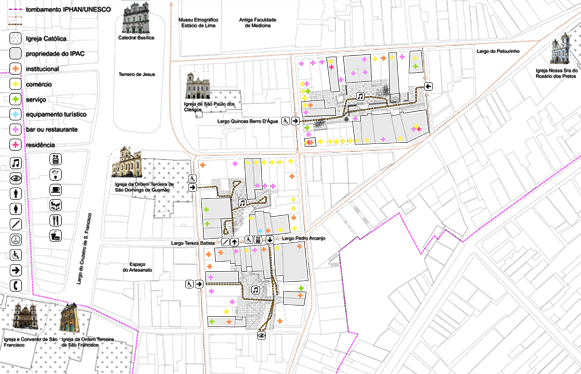Screen dimensions: 581x374
Task: Click the dotted Igreja Católica legend swatch
Action: (16, 38)
